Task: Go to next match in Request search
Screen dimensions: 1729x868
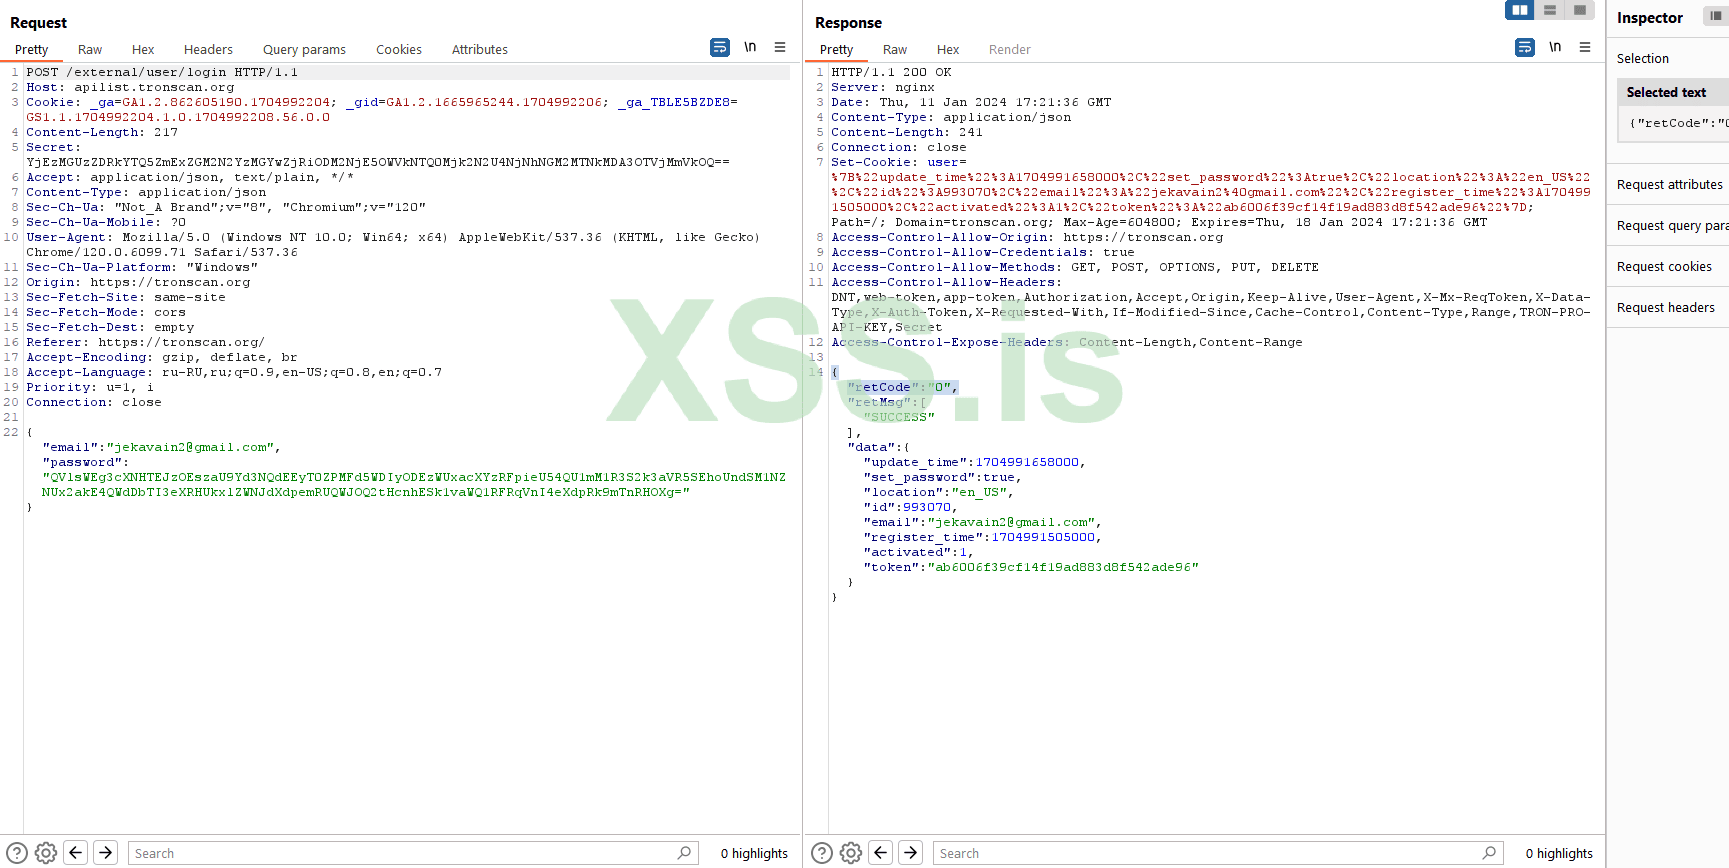Action: pos(106,853)
